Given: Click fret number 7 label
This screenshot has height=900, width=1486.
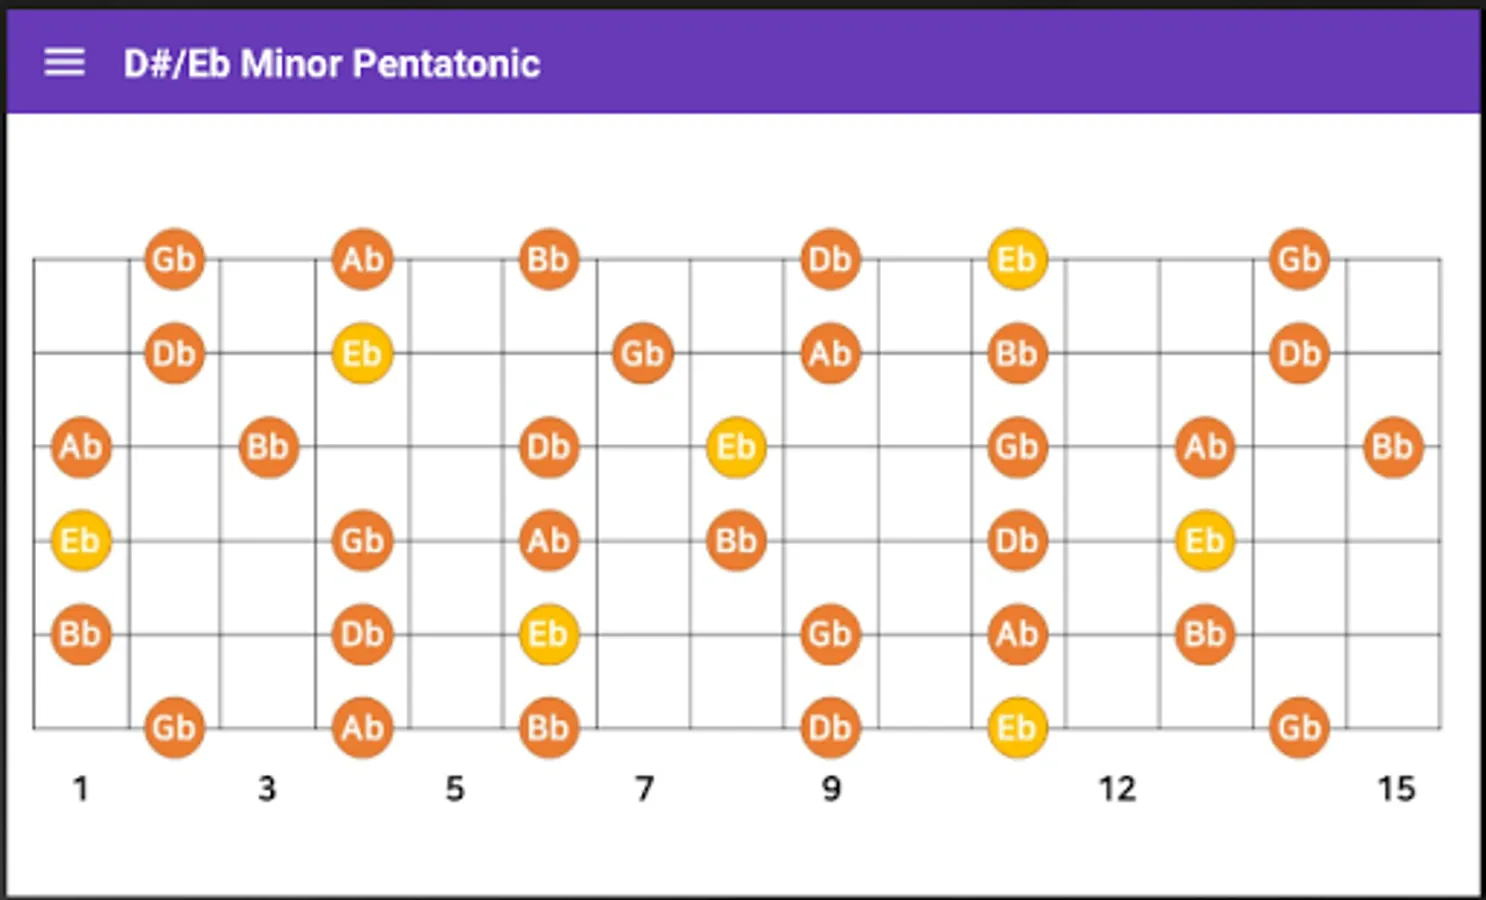Looking at the screenshot, I should tap(644, 789).
